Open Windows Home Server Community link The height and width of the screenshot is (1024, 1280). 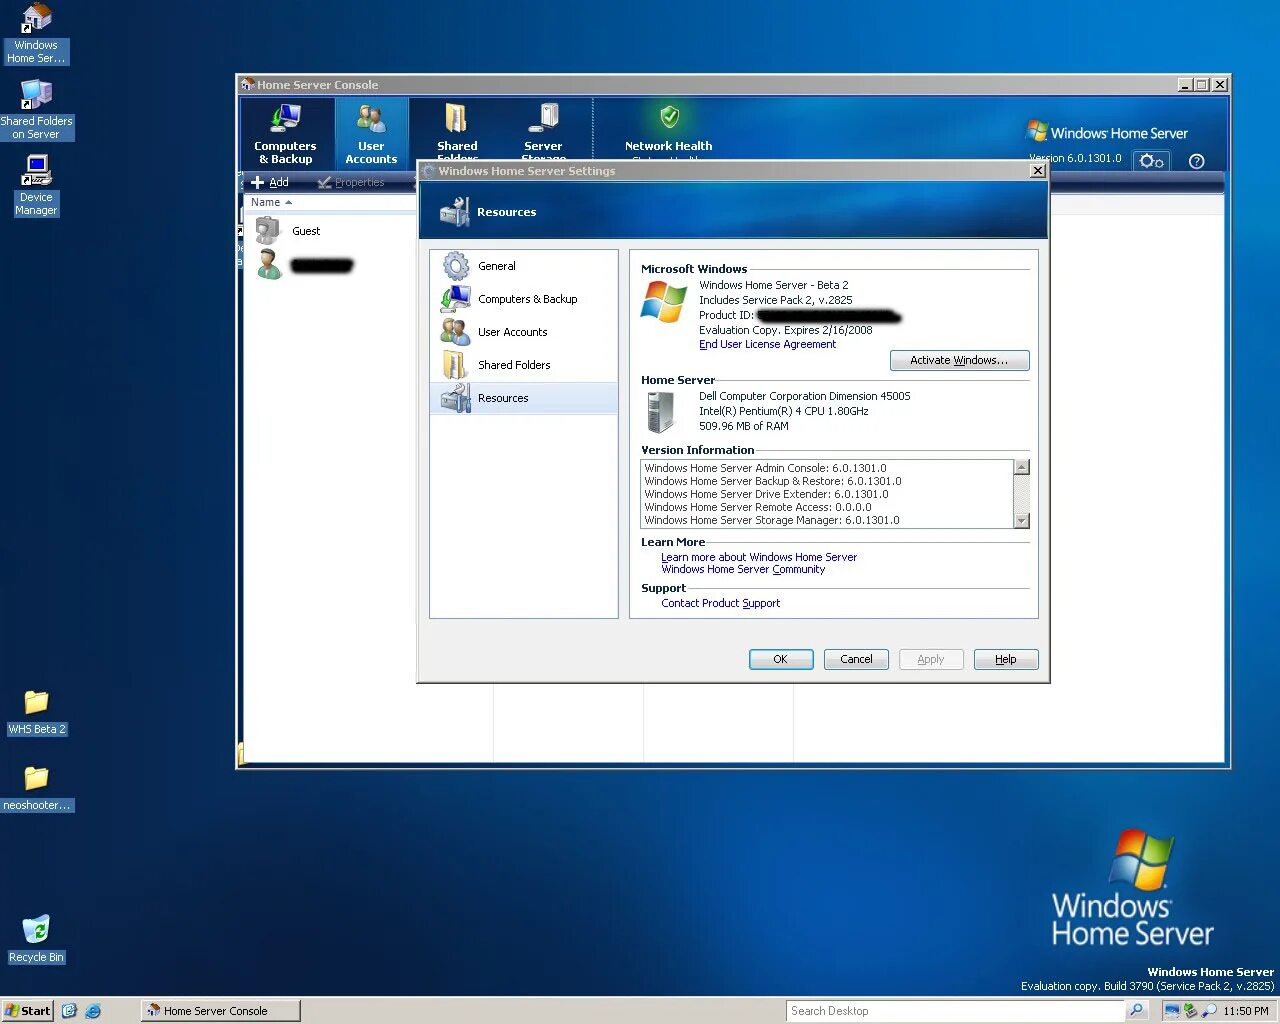point(743,569)
